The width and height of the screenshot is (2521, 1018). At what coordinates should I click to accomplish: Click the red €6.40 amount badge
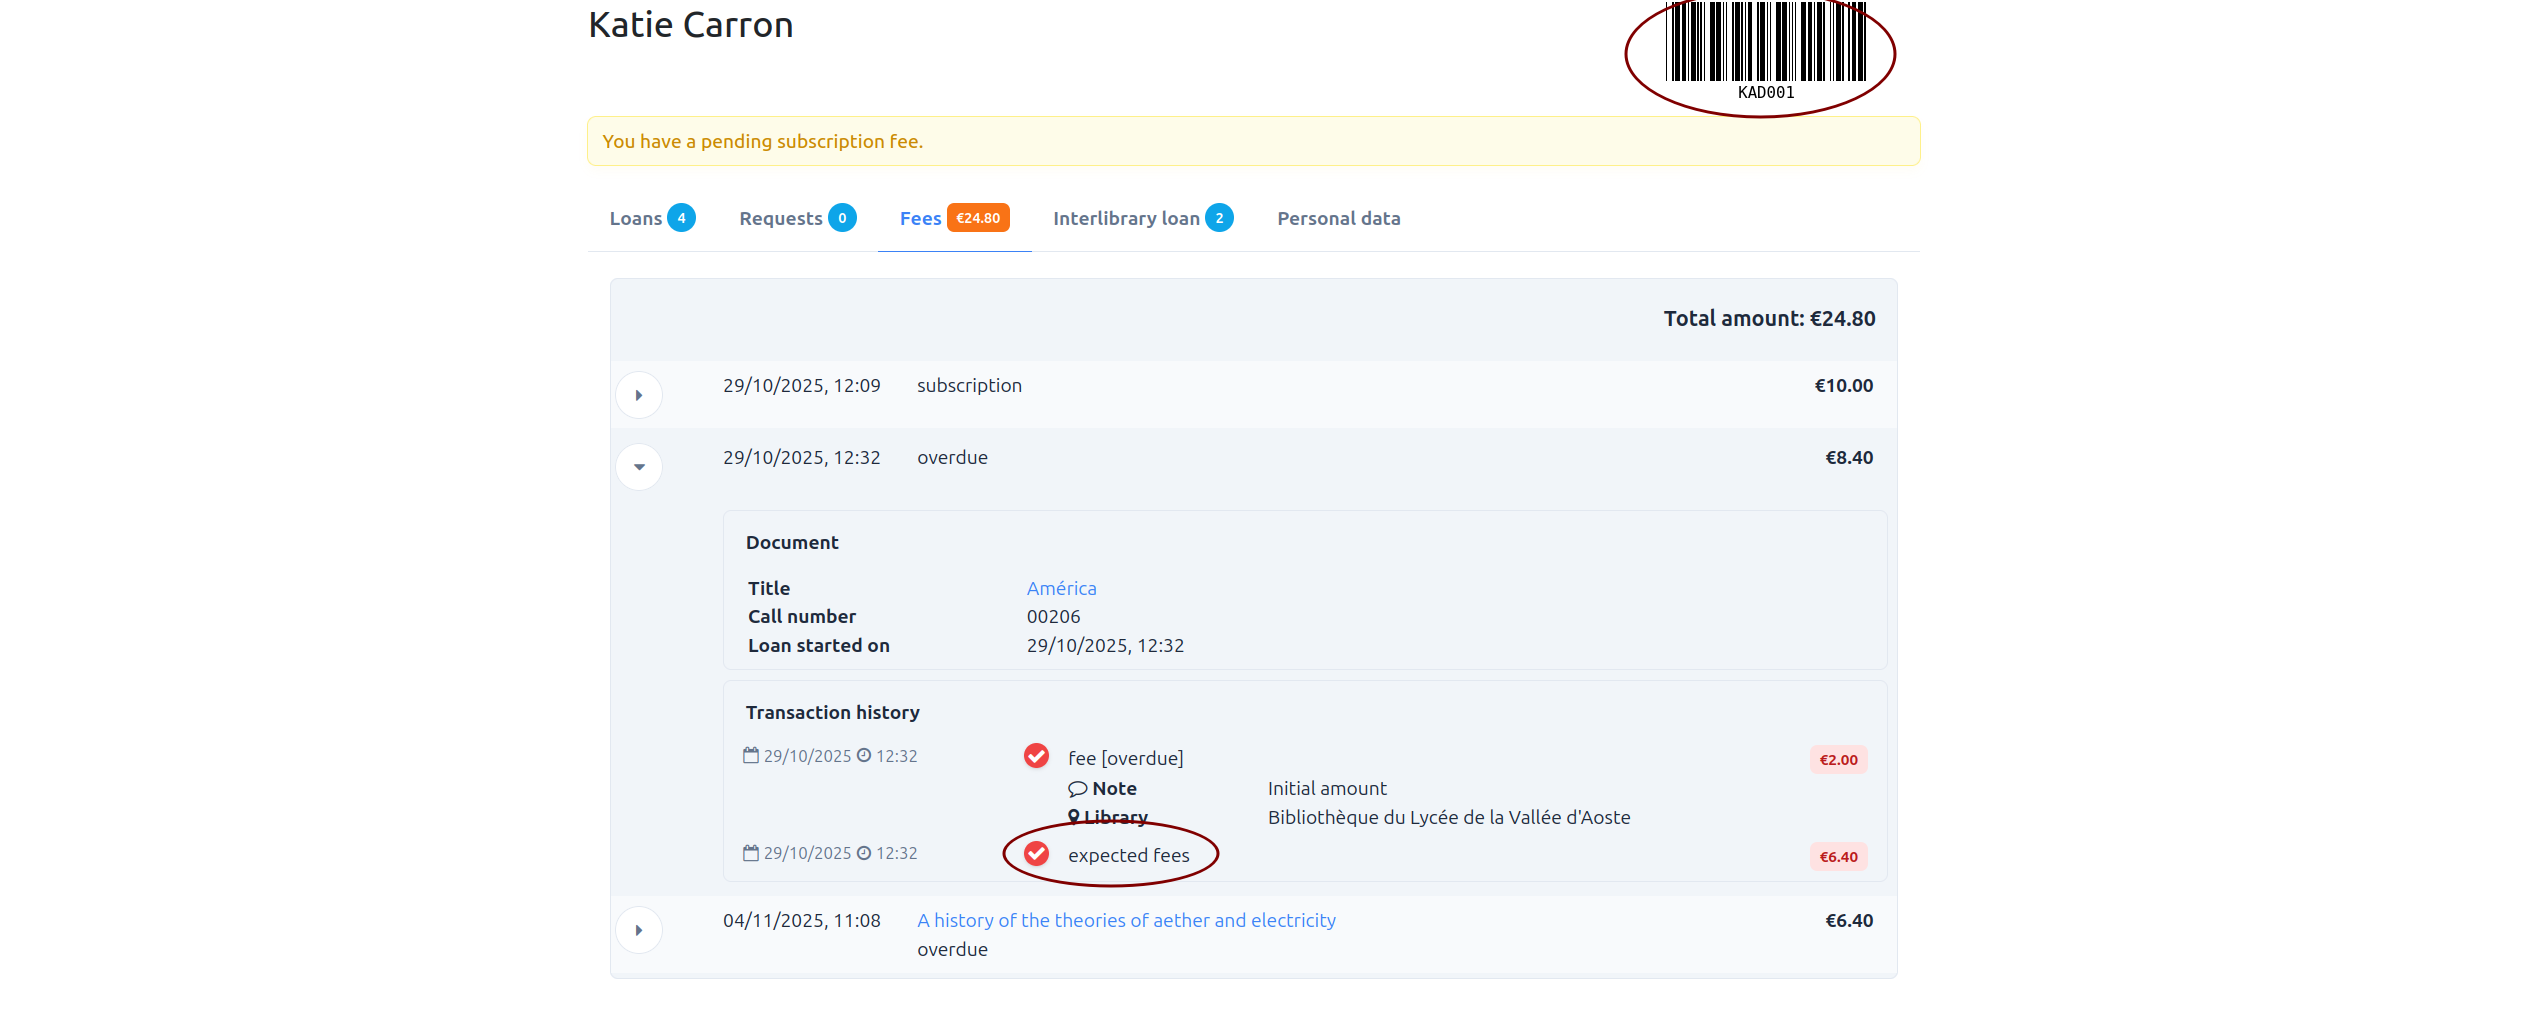[x=1838, y=857]
